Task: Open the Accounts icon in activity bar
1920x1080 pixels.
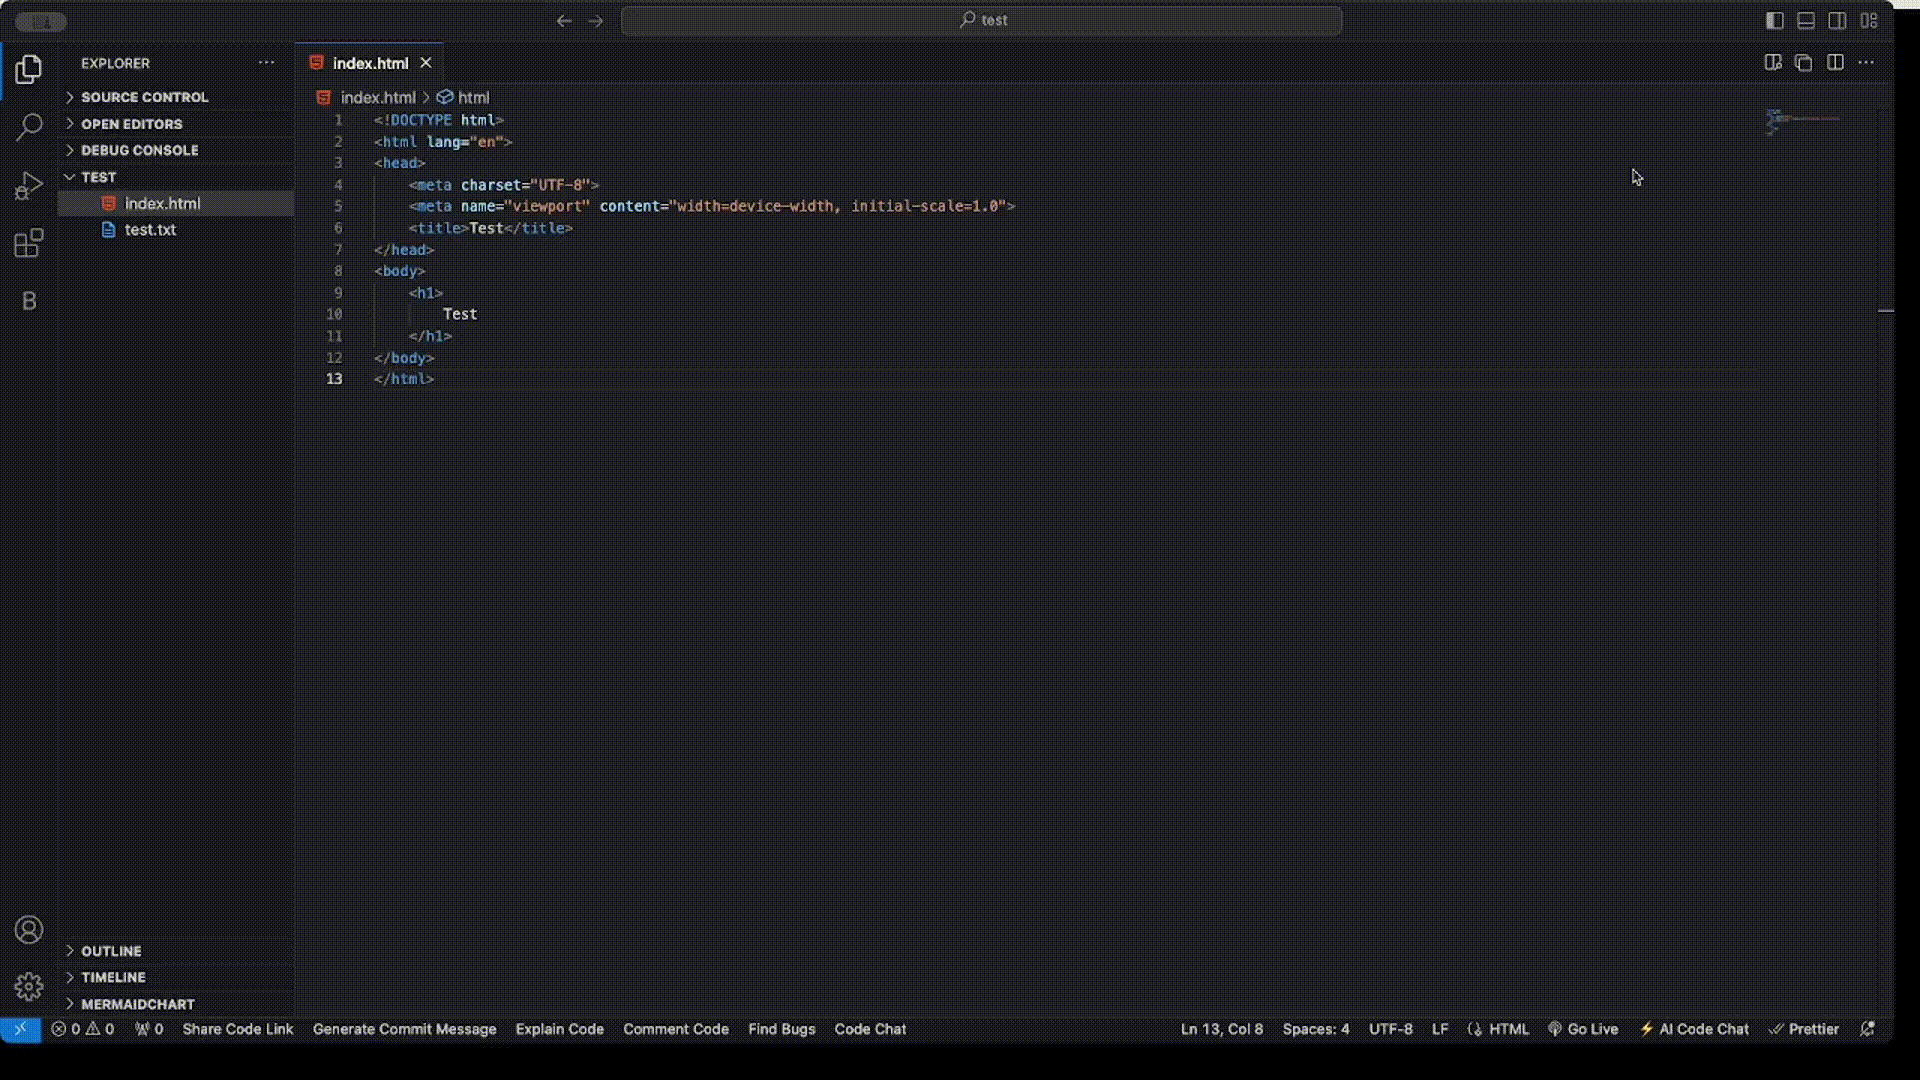Action: point(29,930)
